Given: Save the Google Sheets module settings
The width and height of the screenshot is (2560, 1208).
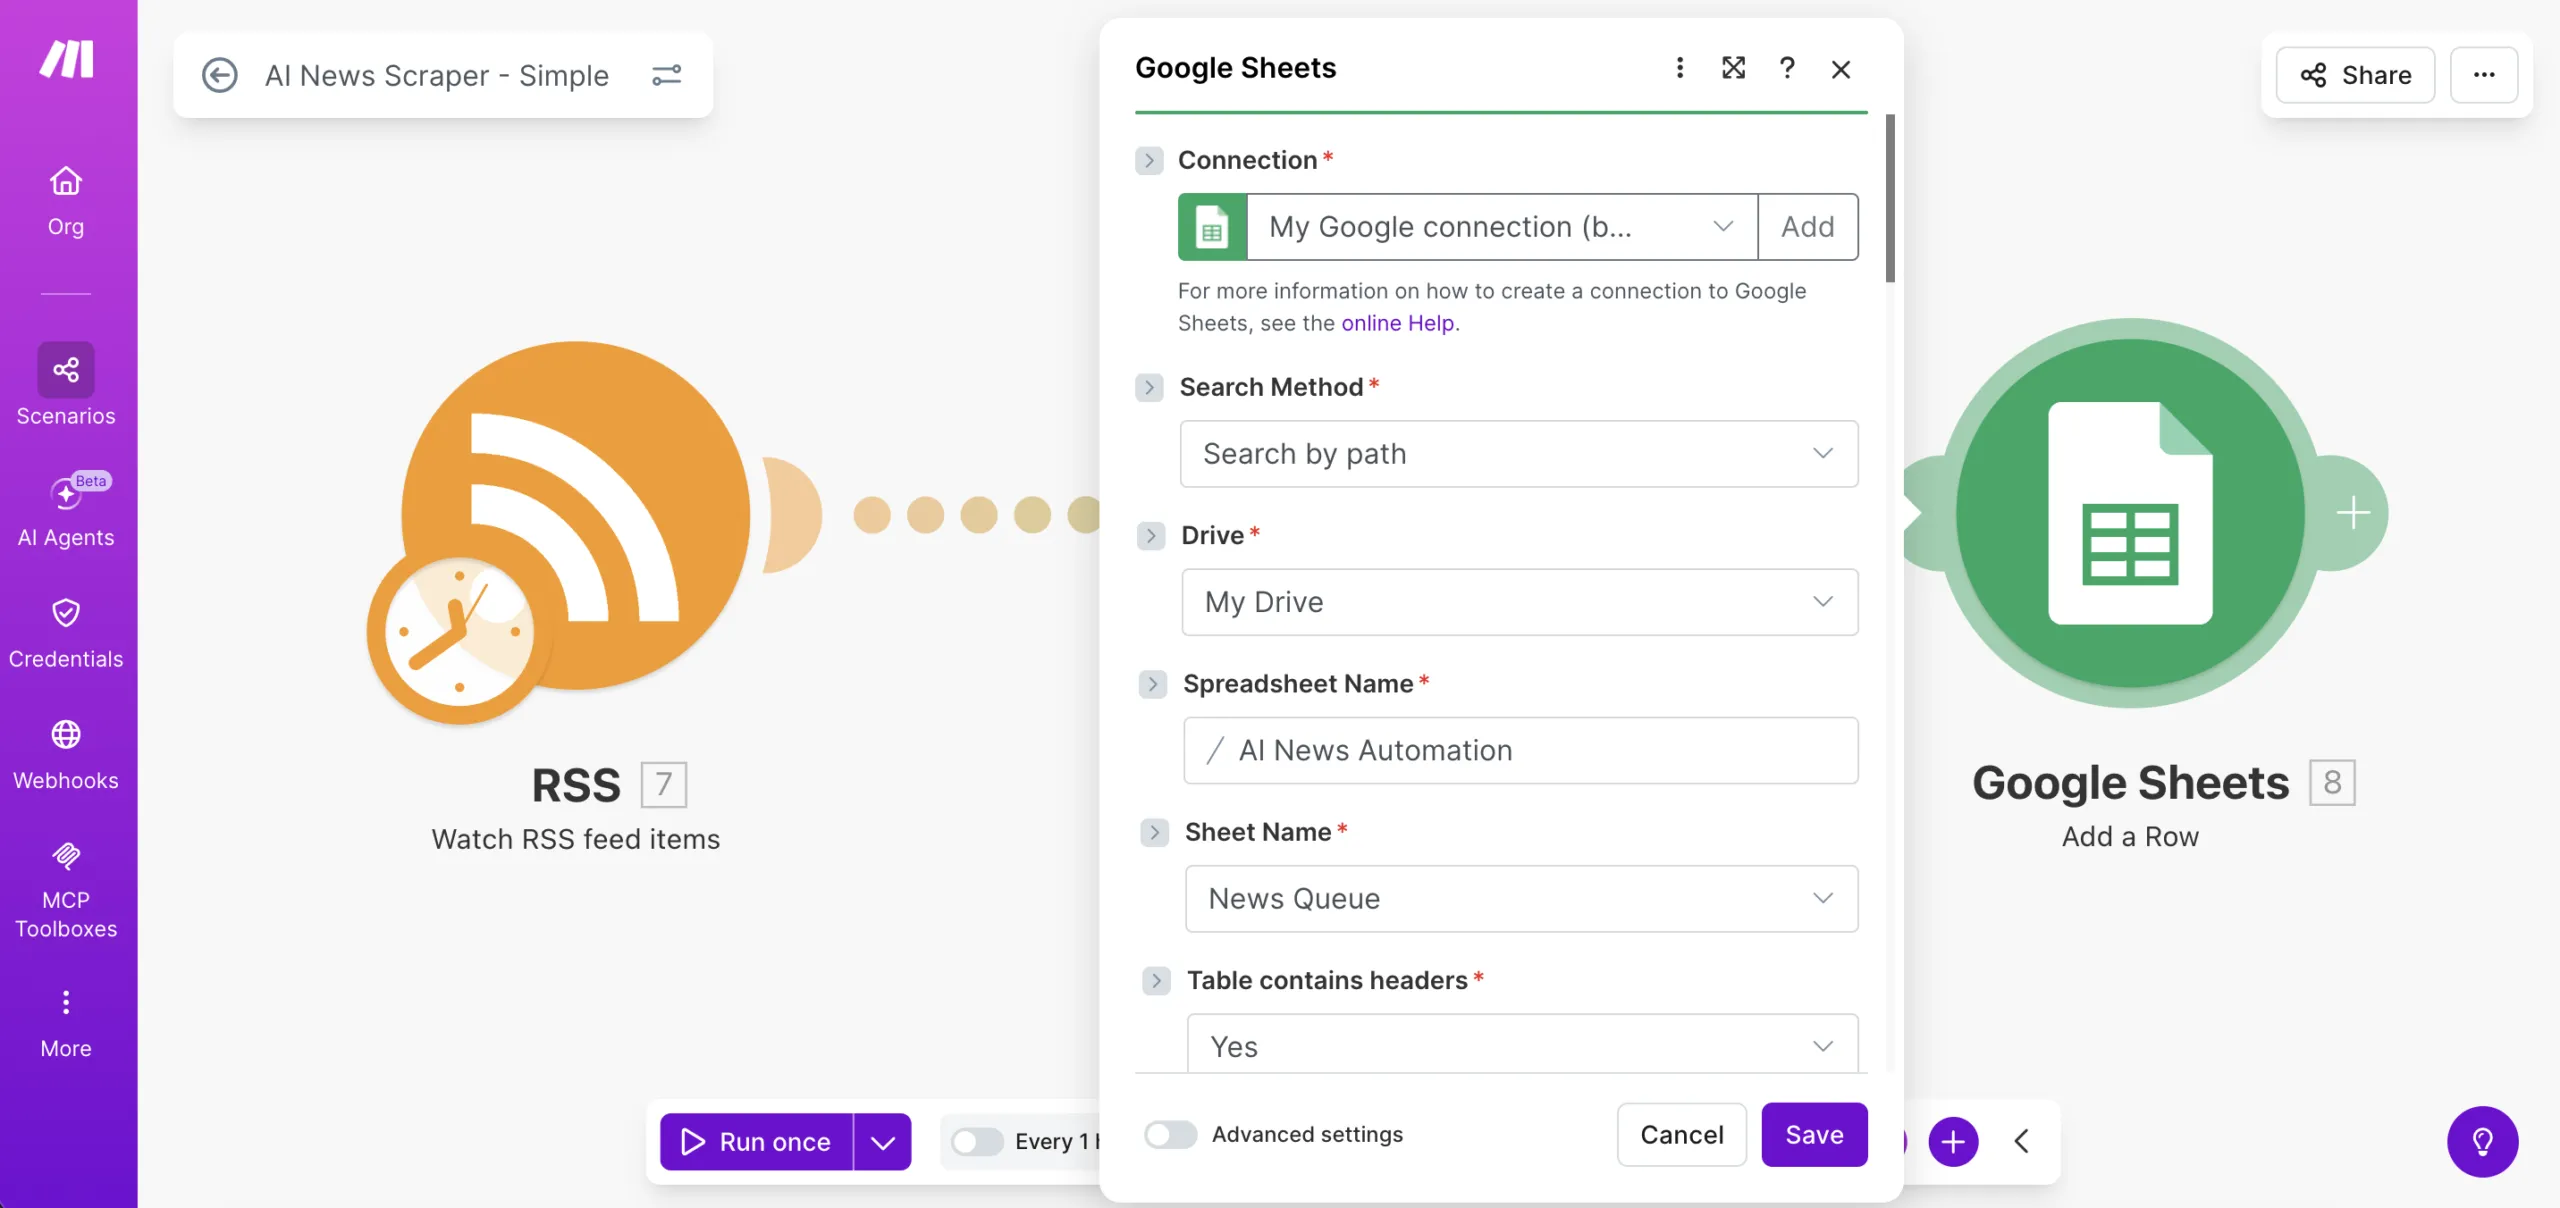Looking at the screenshot, I should pos(1814,1134).
